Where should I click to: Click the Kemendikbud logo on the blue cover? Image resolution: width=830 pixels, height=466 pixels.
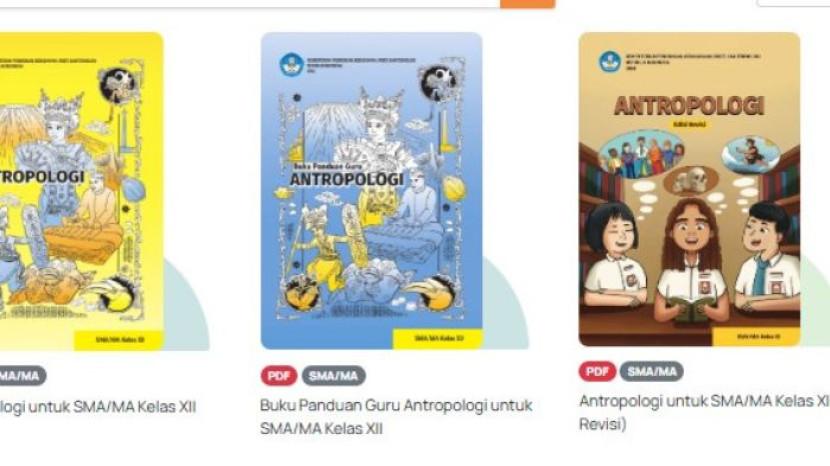[291, 65]
